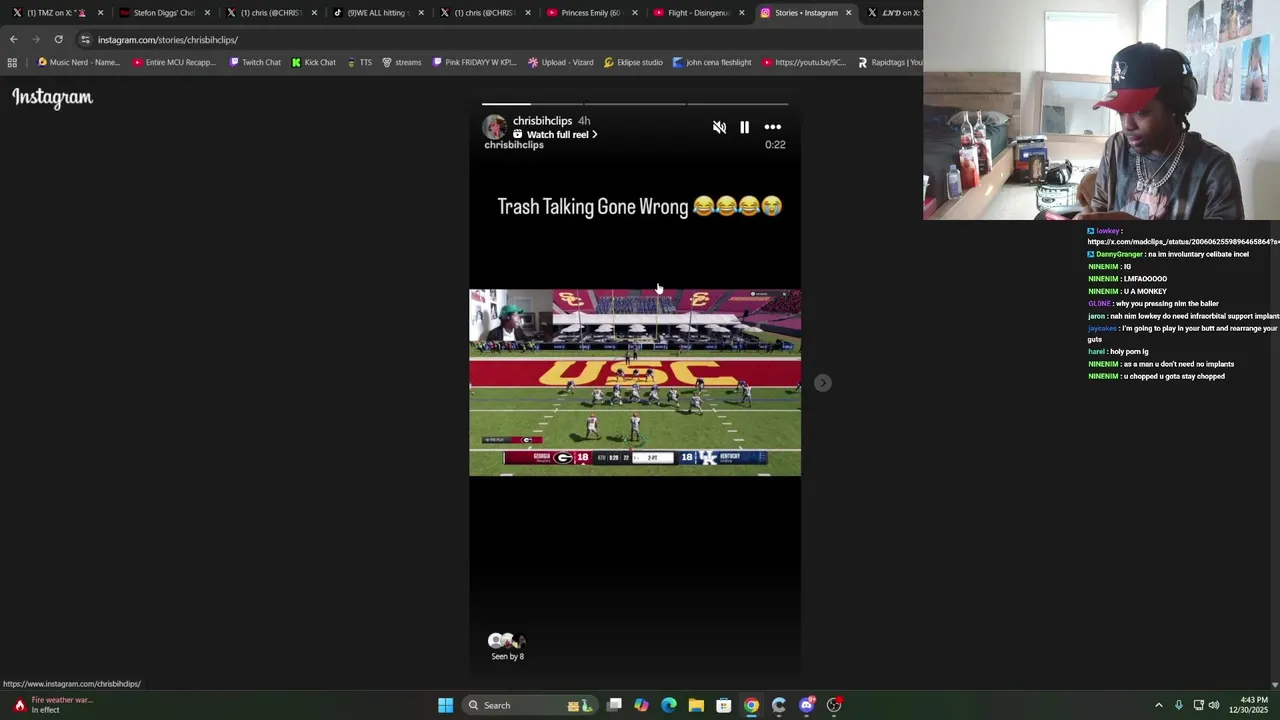Click the football game video in story

pyautogui.click(x=635, y=383)
